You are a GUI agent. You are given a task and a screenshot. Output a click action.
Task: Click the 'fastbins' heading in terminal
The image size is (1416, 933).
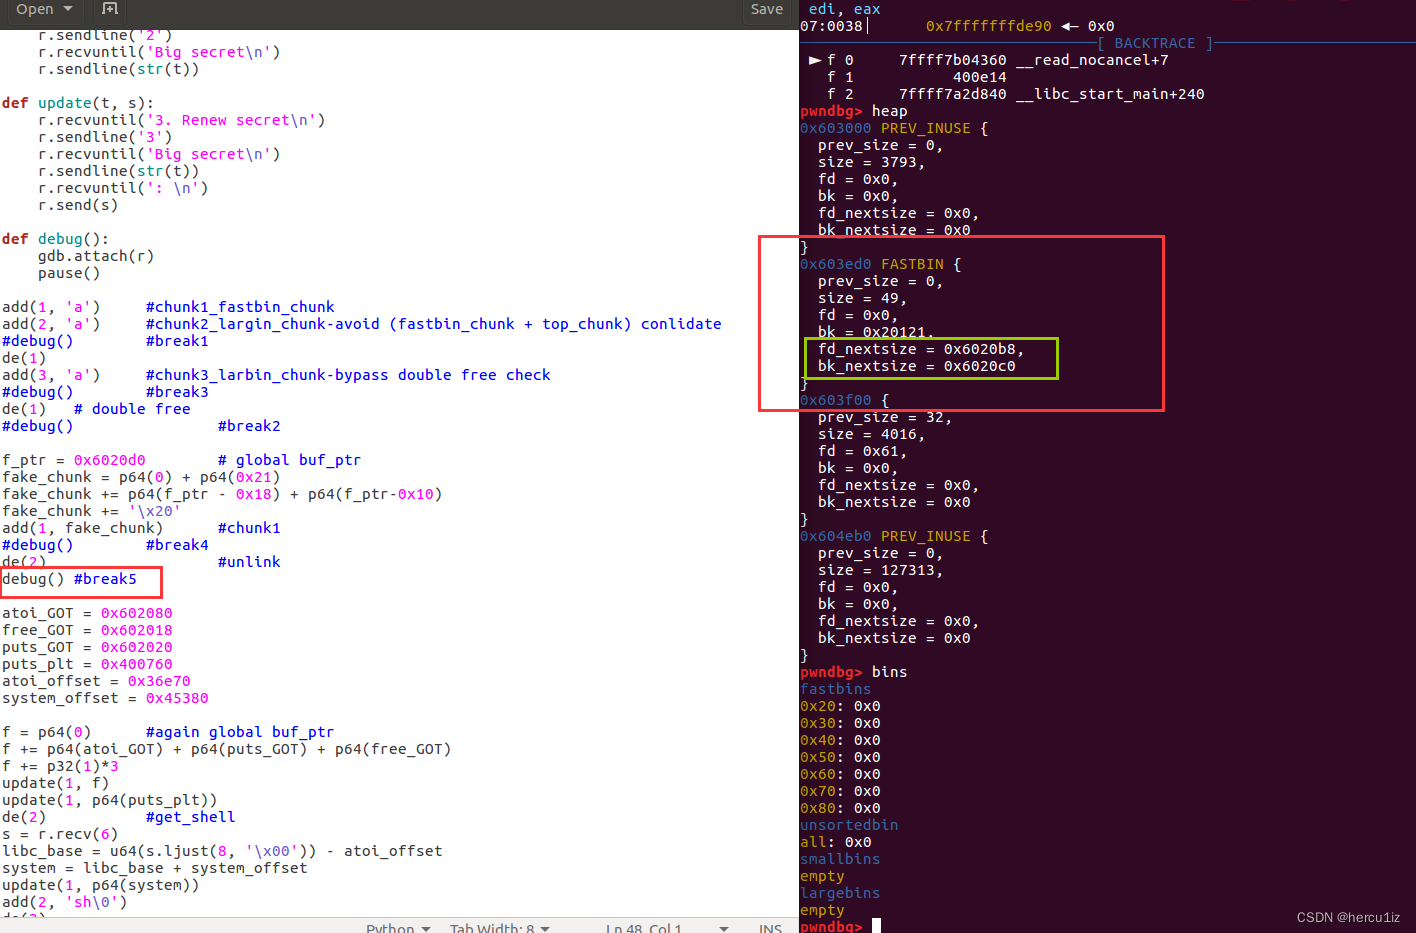(x=836, y=689)
